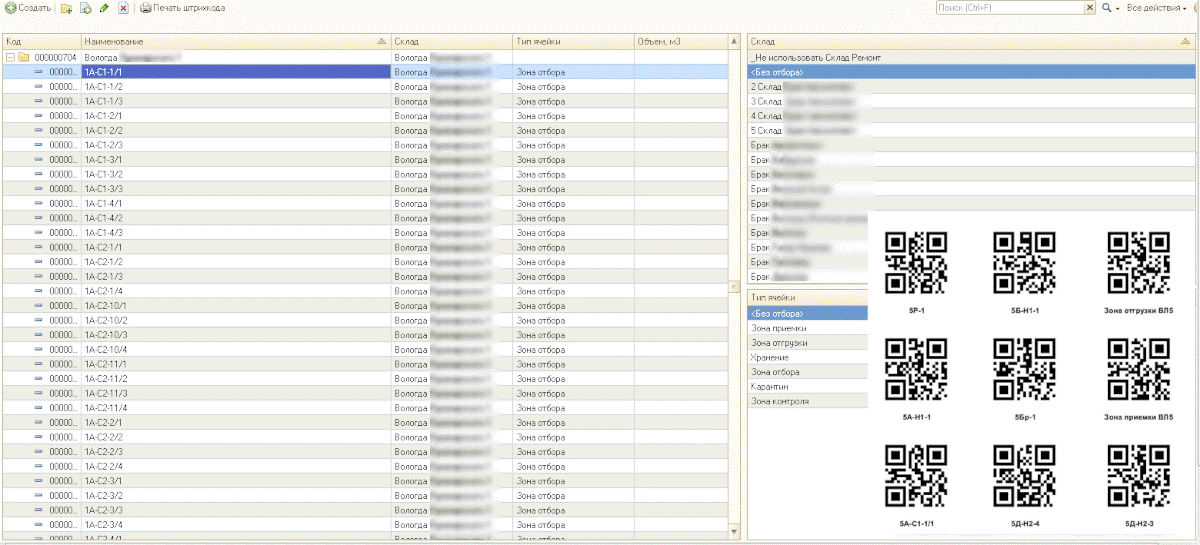Click the QR code labeled 5Д-Н2-3
1200x545 pixels.
click(x=1139, y=475)
